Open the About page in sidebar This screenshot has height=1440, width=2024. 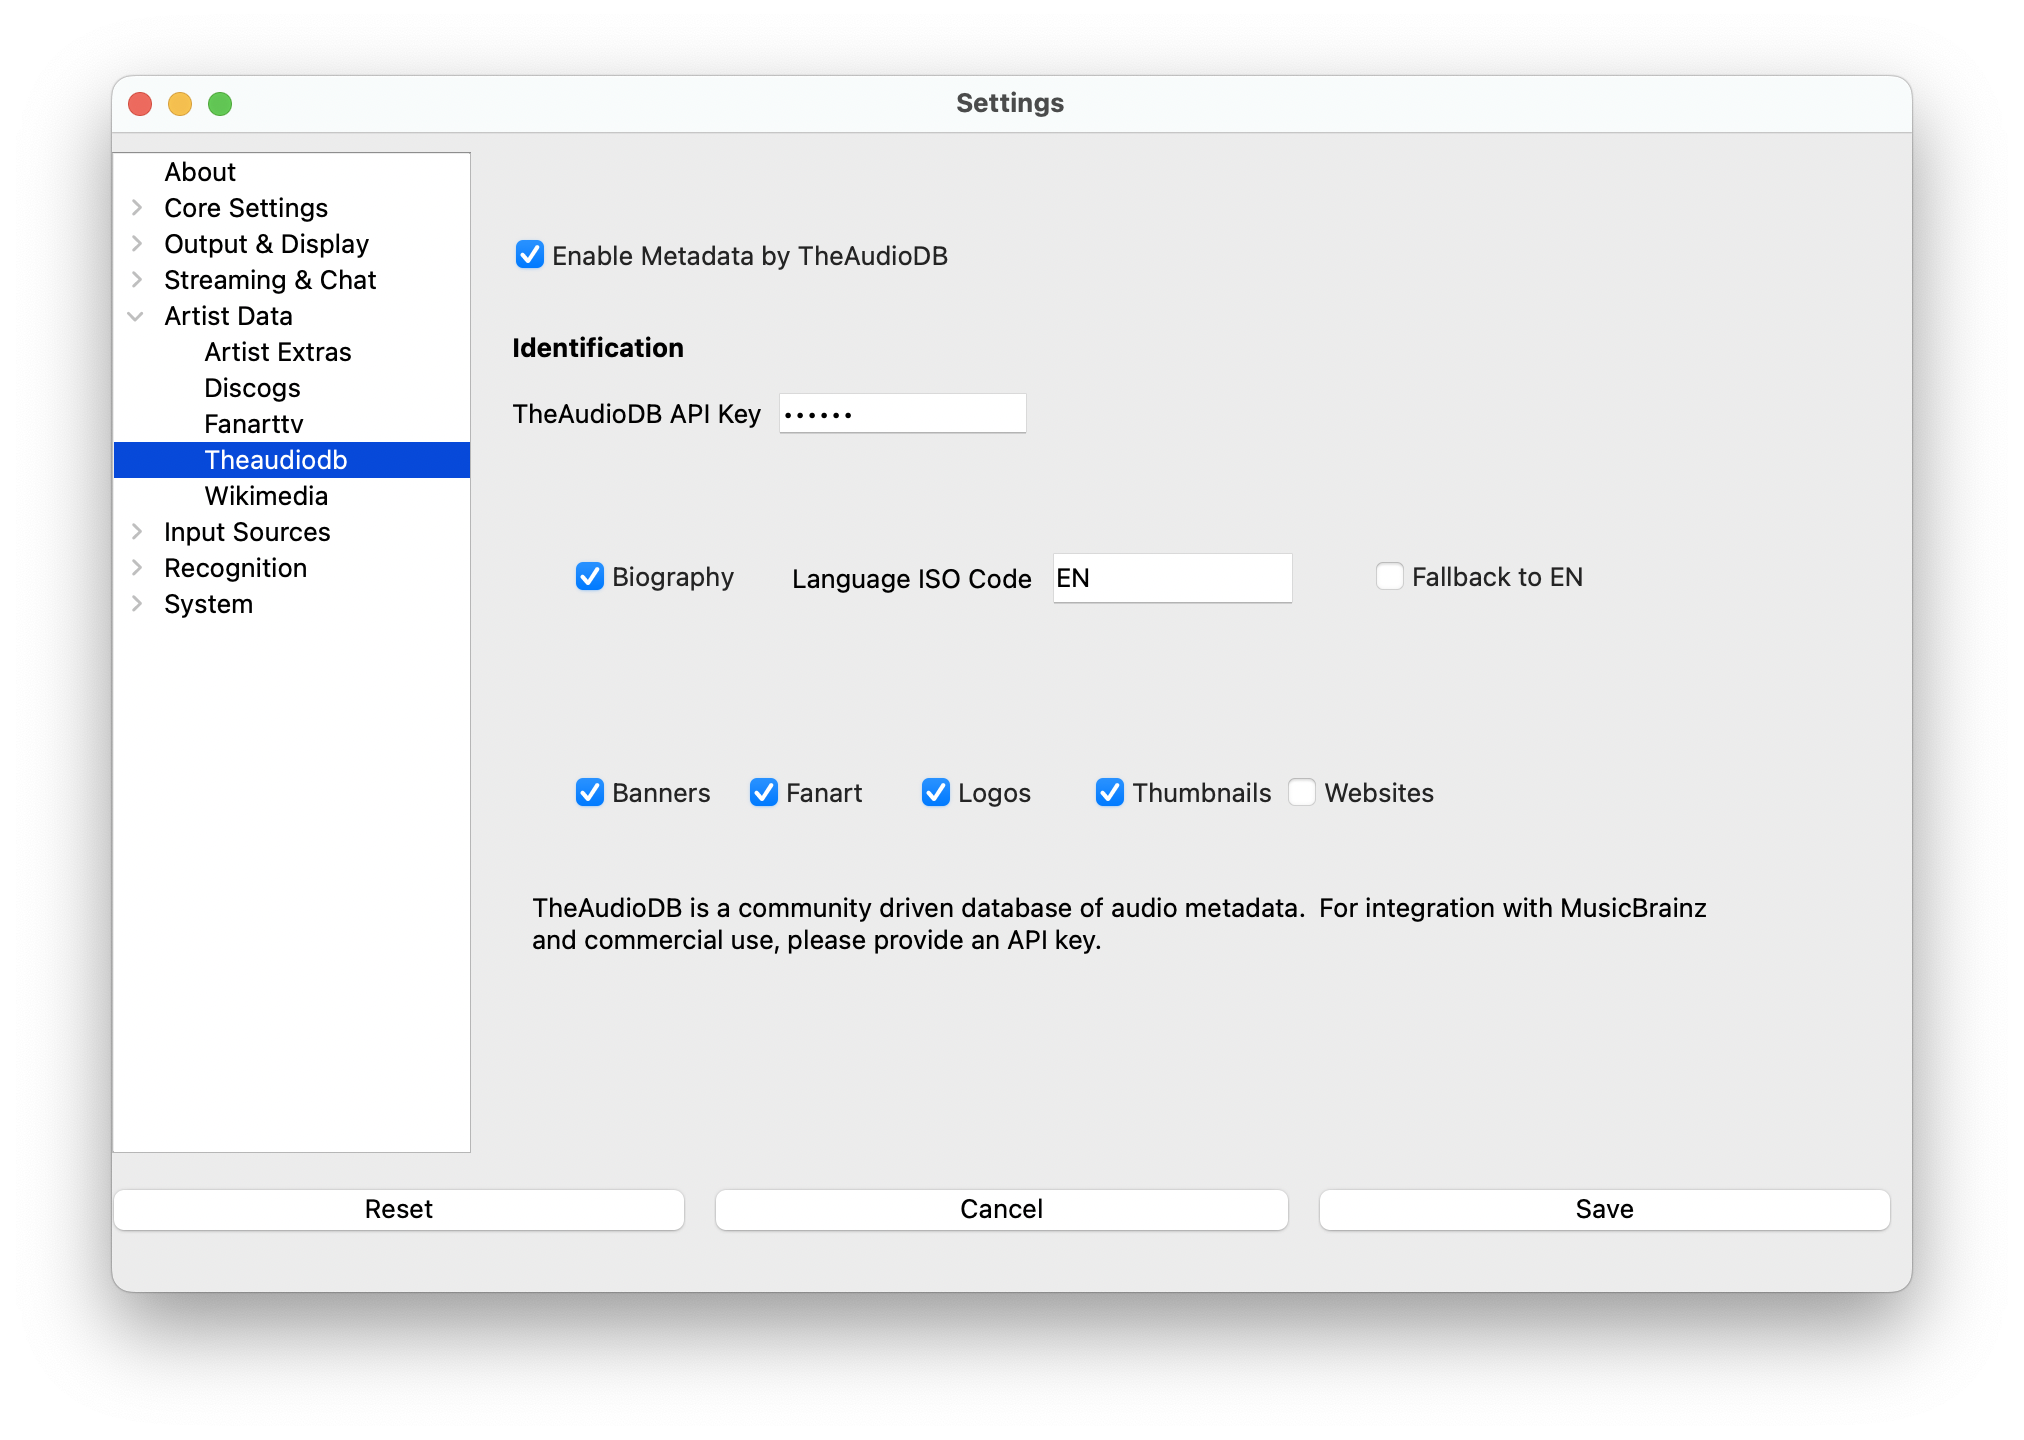(x=200, y=172)
